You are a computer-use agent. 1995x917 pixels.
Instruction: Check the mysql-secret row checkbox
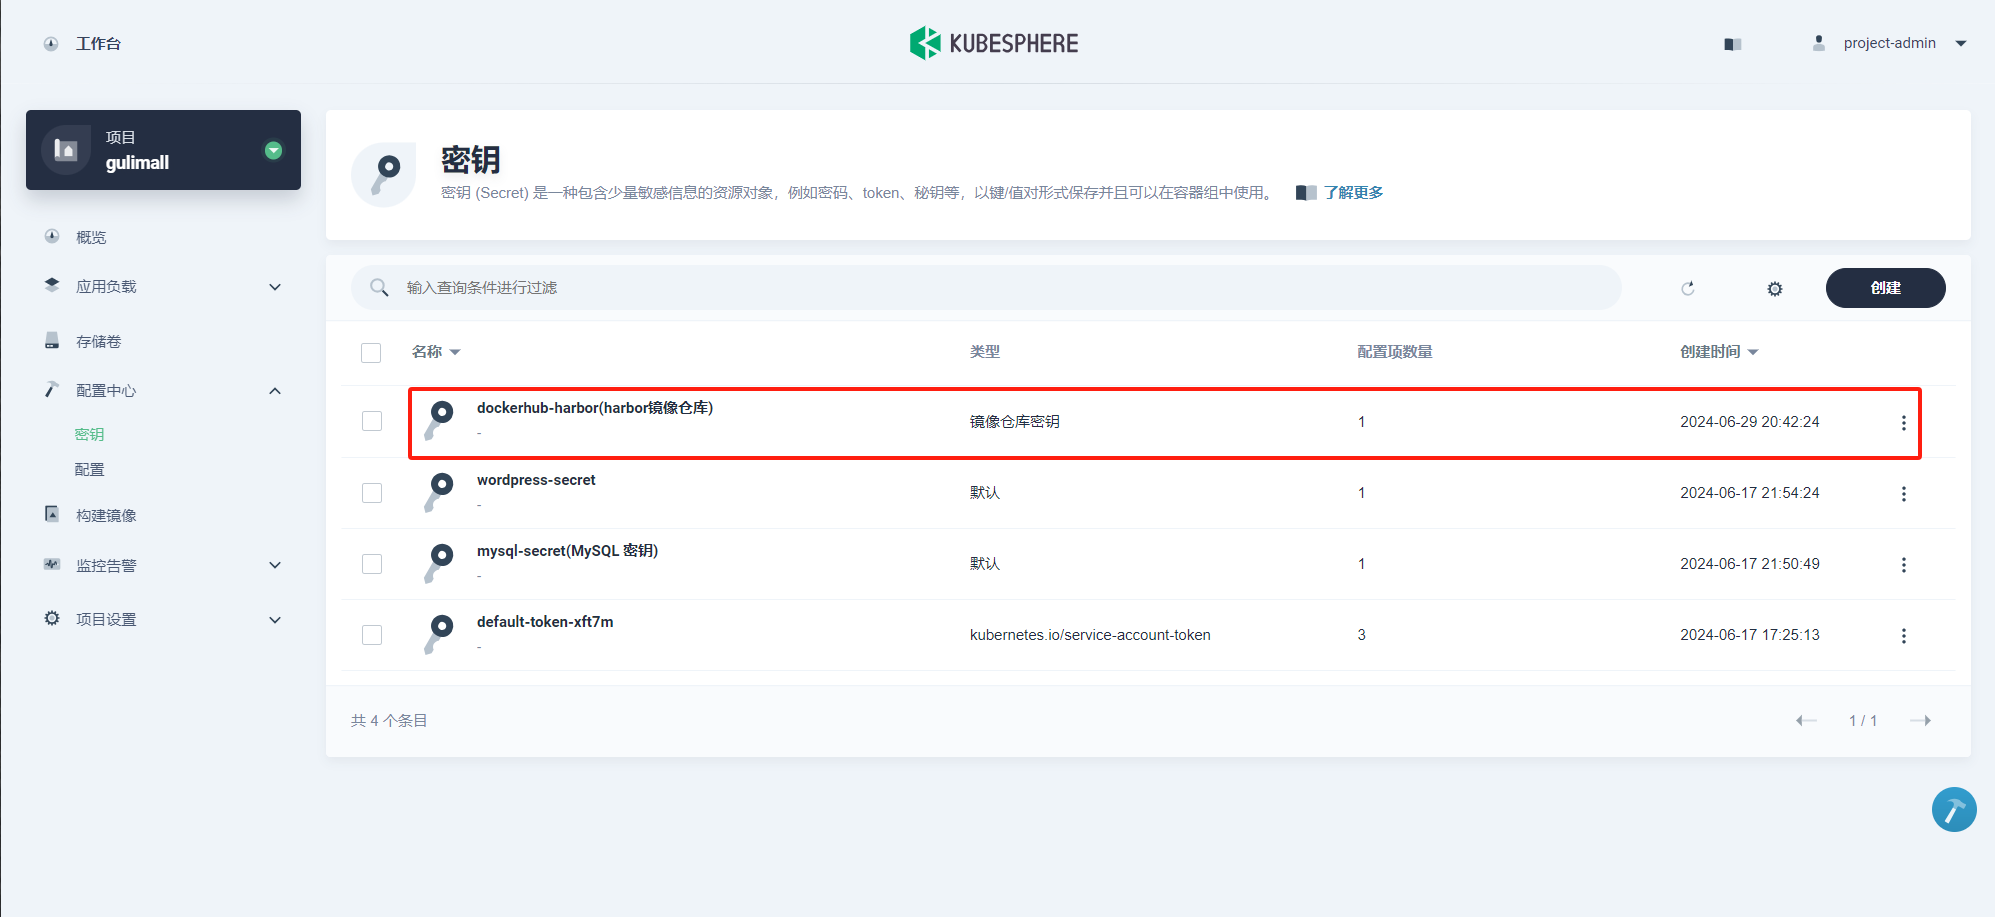click(372, 564)
